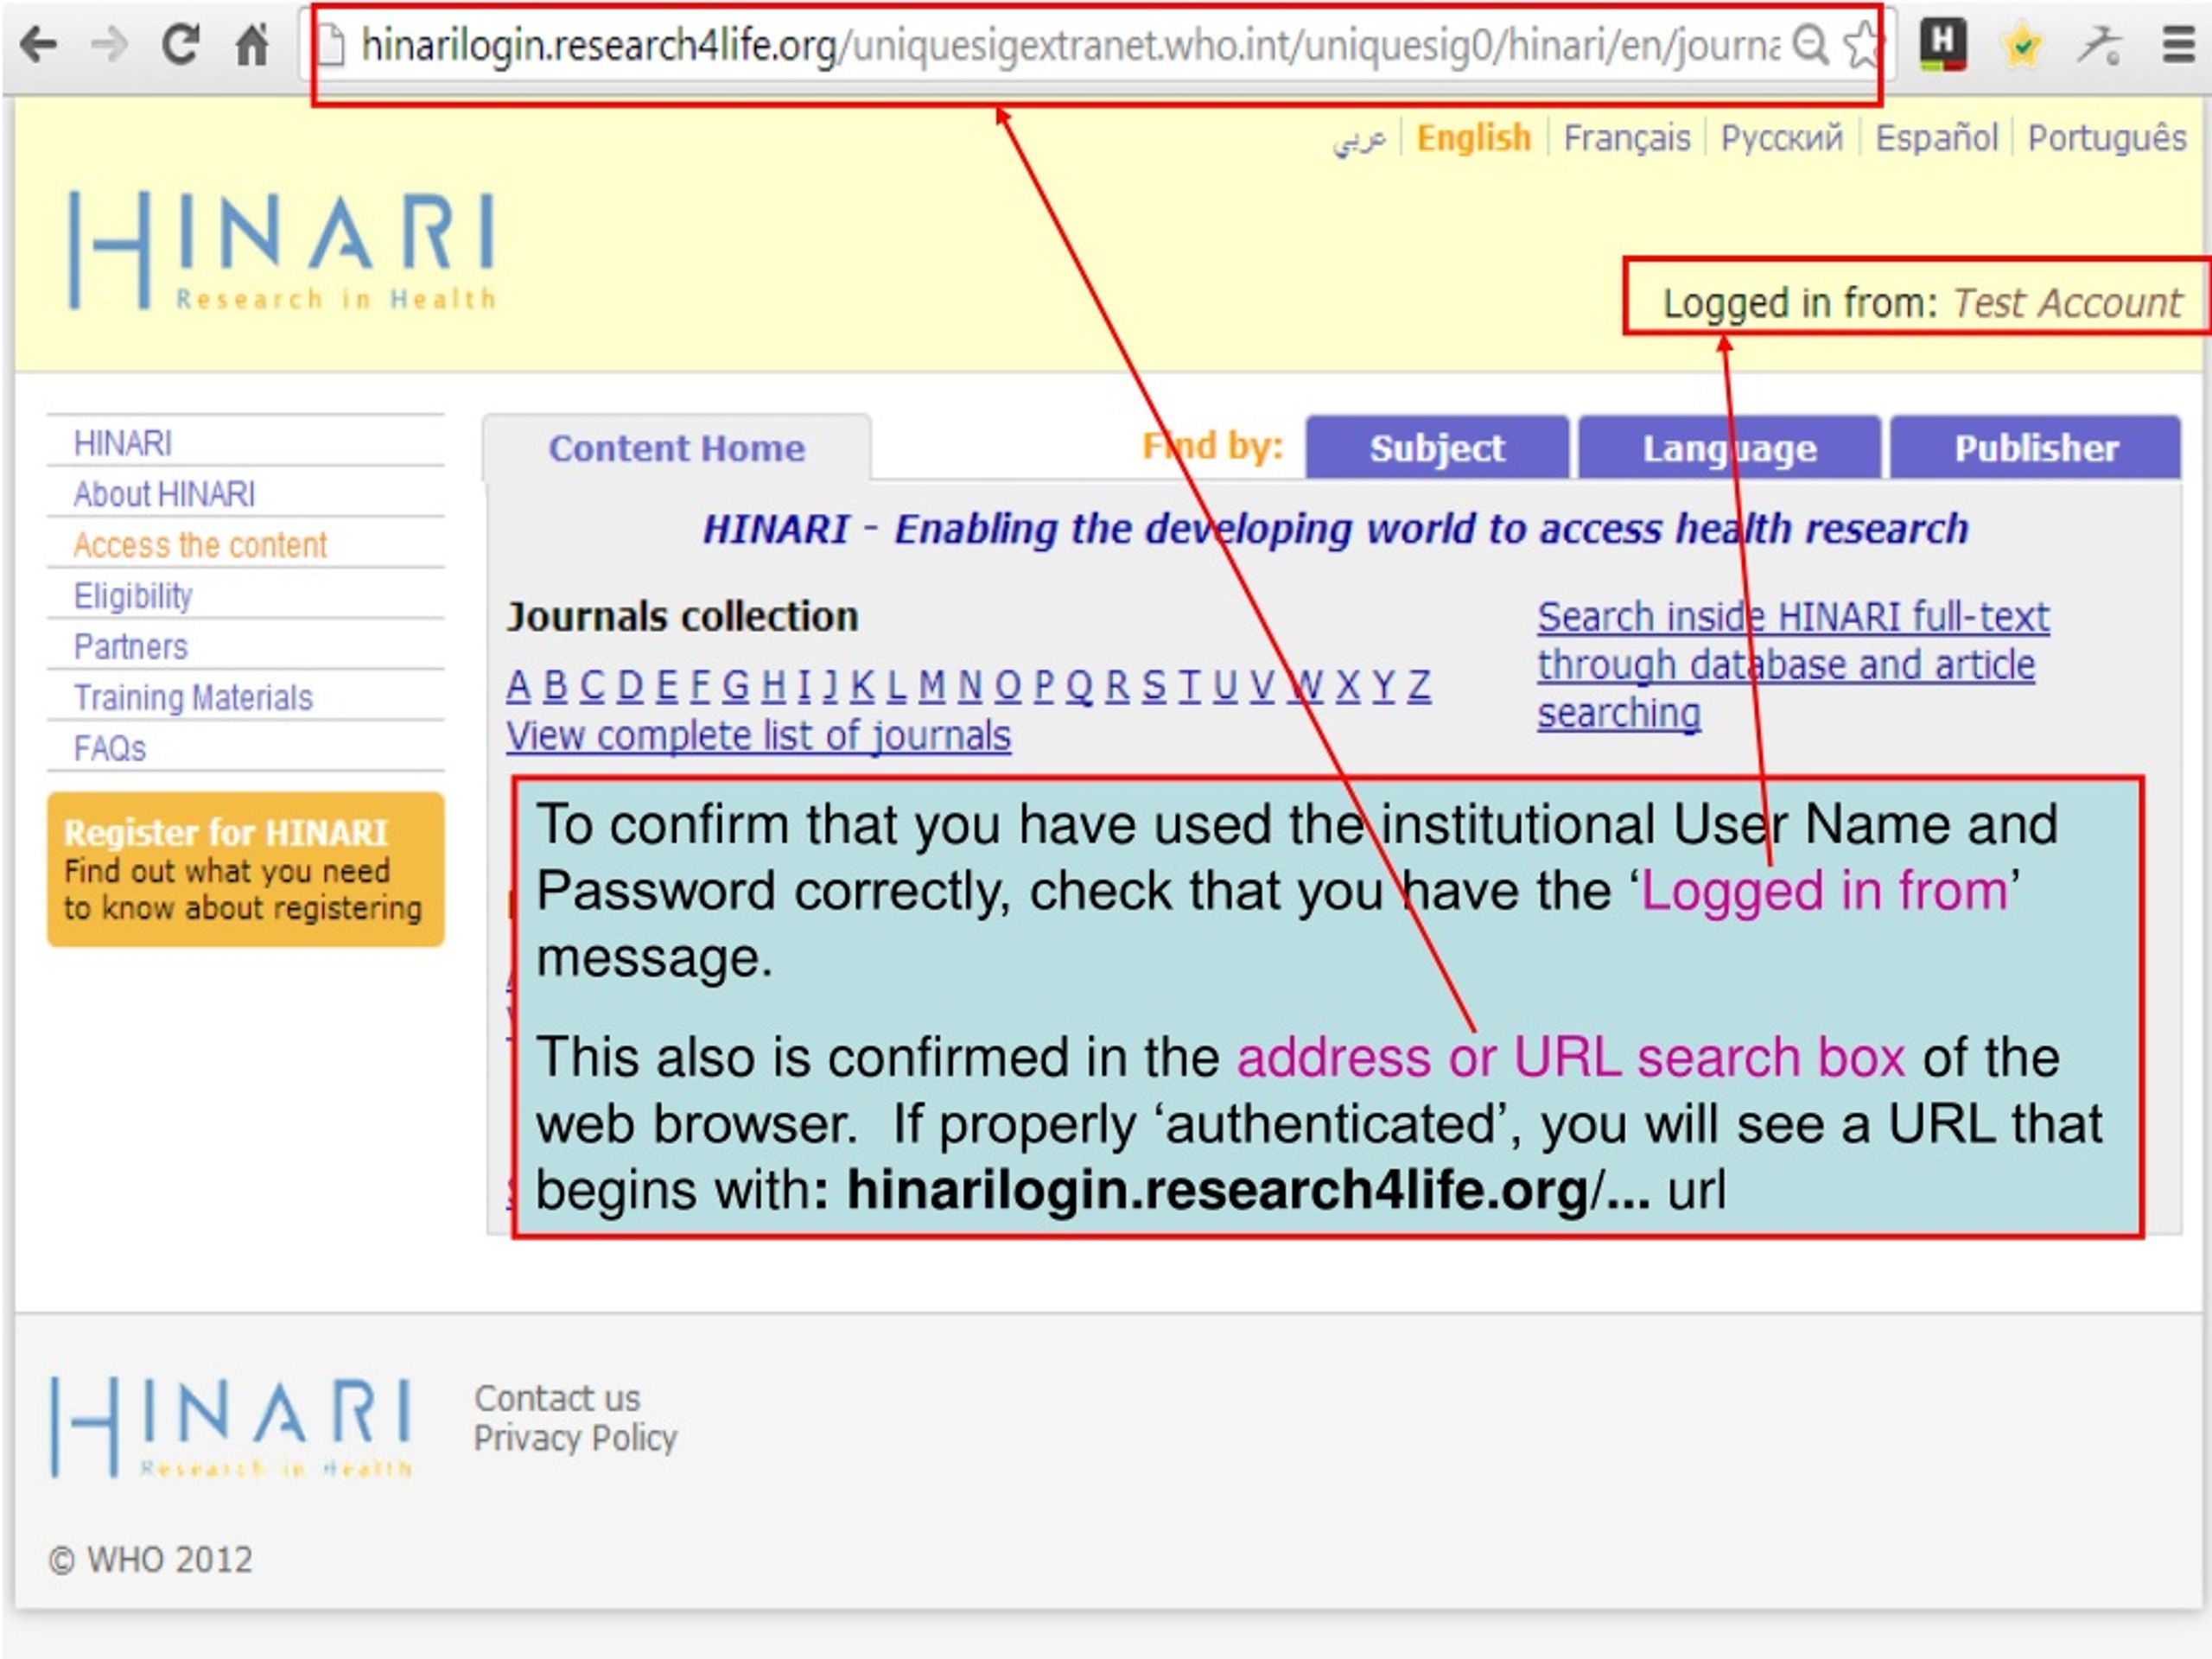Click journals letter N link
Image resolution: width=2212 pixels, height=1659 pixels.
(970, 686)
